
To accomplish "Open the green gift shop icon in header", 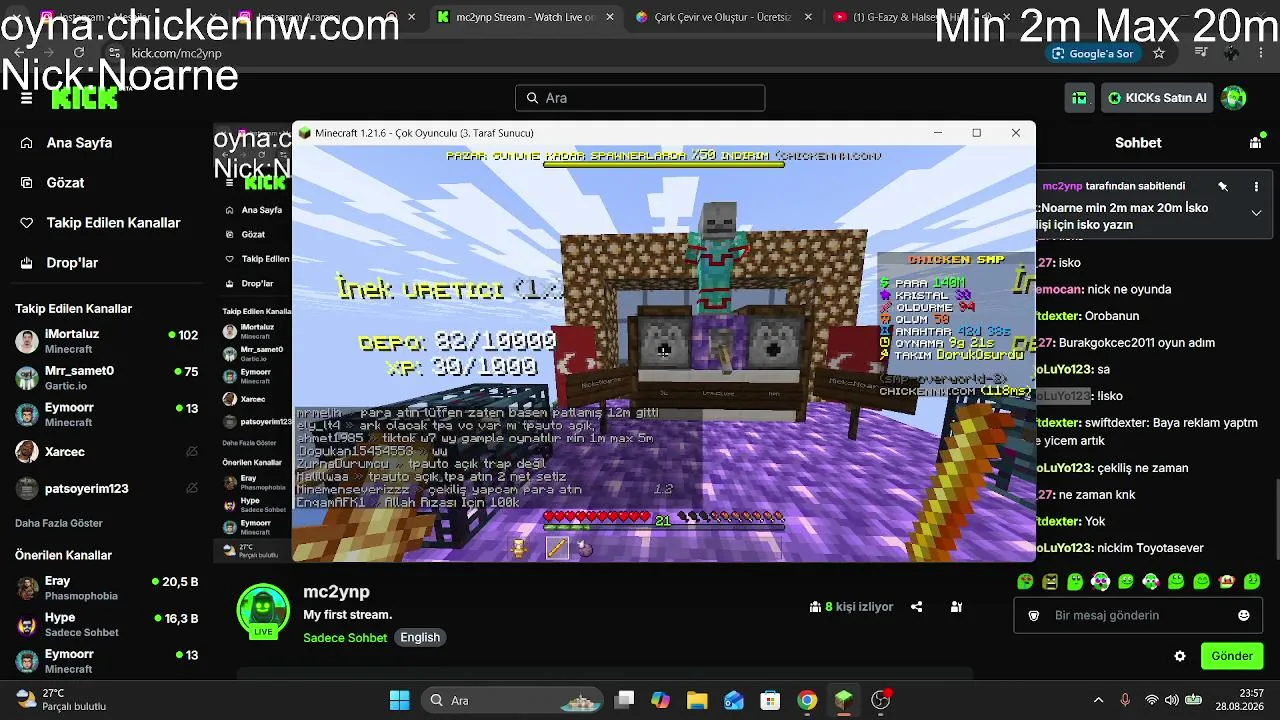I will [x=1079, y=98].
